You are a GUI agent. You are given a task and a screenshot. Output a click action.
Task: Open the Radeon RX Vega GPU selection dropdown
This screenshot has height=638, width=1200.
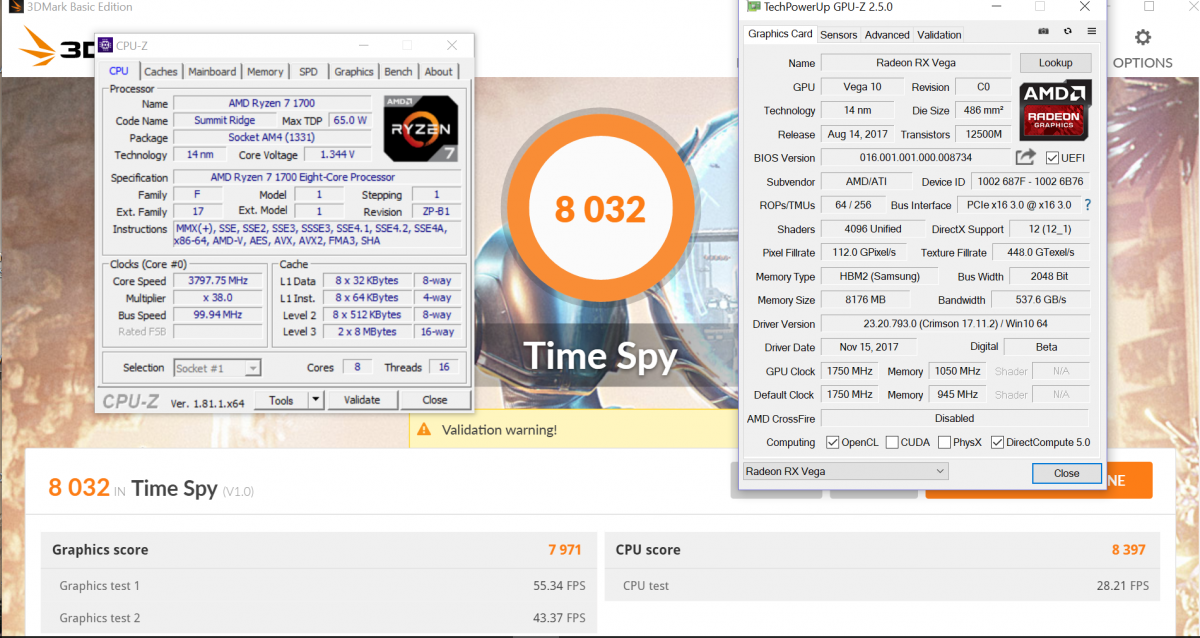(845, 471)
